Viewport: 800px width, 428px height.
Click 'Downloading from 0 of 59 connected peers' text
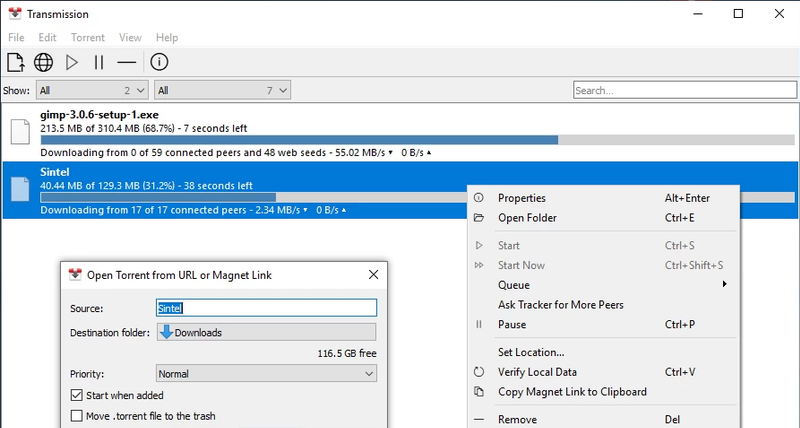click(x=143, y=153)
